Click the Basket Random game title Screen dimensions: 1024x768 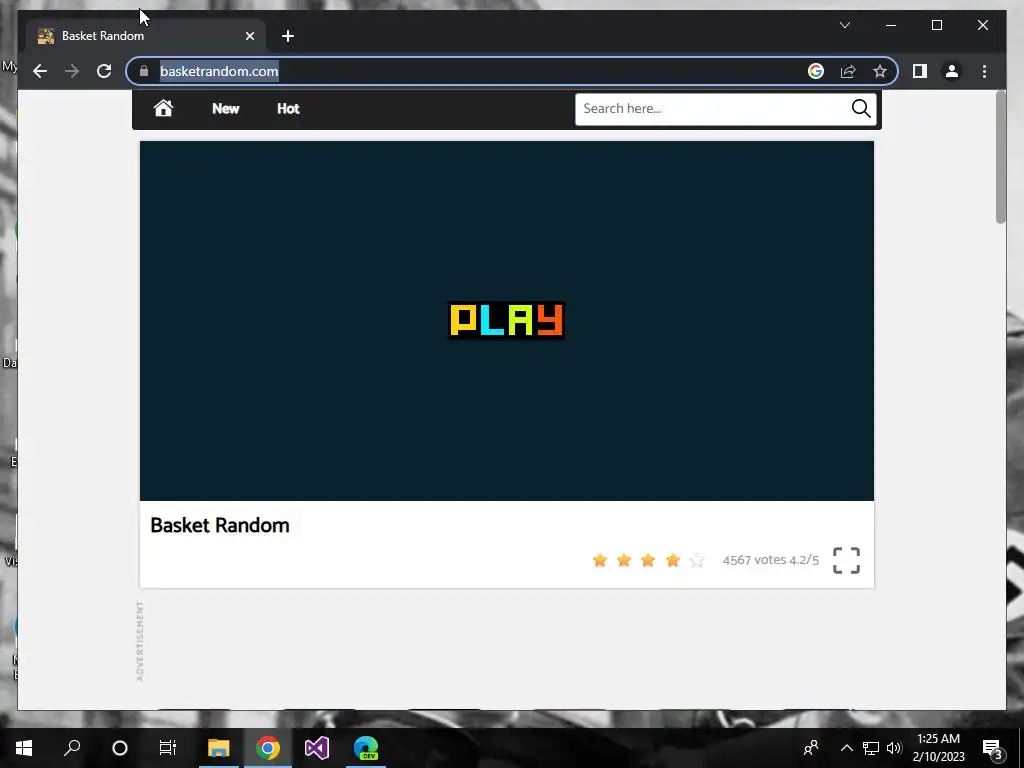click(219, 525)
